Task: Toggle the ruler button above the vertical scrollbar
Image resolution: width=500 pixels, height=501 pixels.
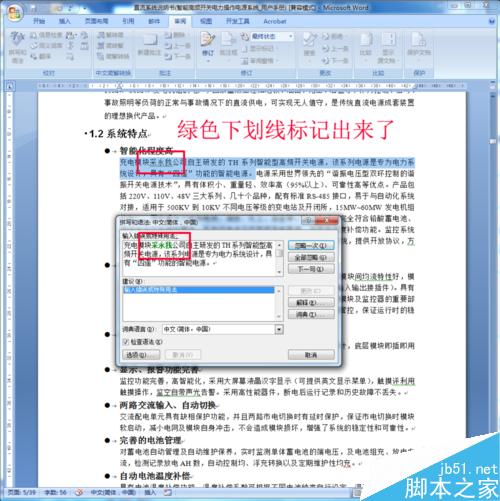Action: (493, 86)
